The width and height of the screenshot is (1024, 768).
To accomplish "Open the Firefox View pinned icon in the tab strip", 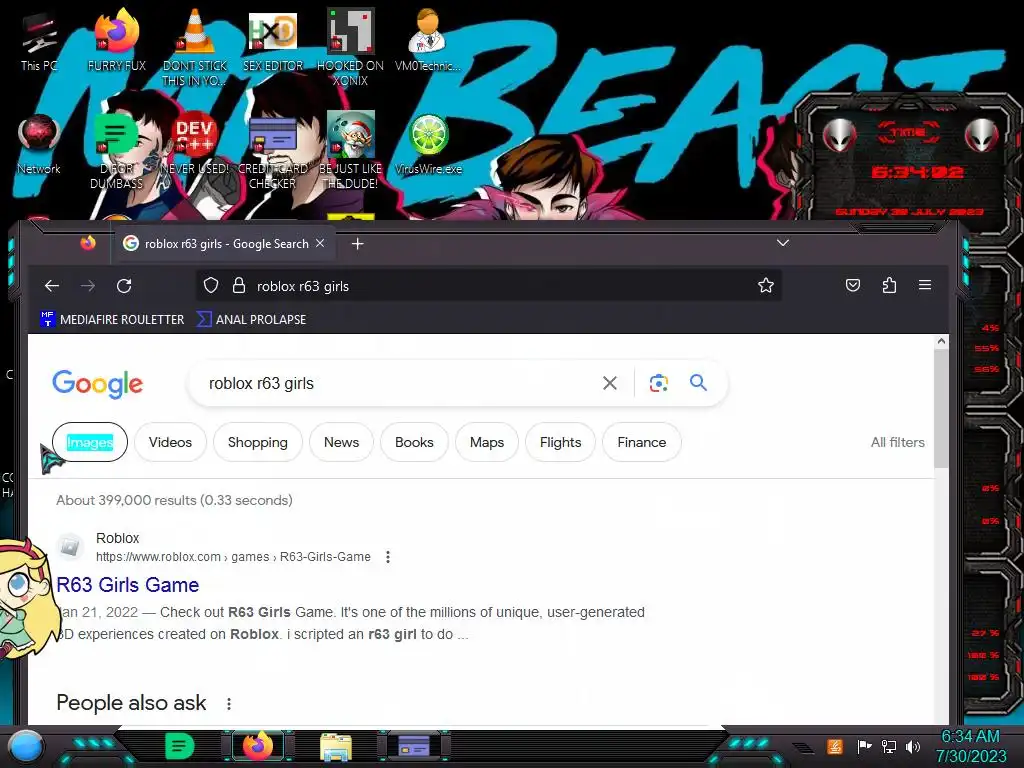I will pyautogui.click(x=88, y=244).
